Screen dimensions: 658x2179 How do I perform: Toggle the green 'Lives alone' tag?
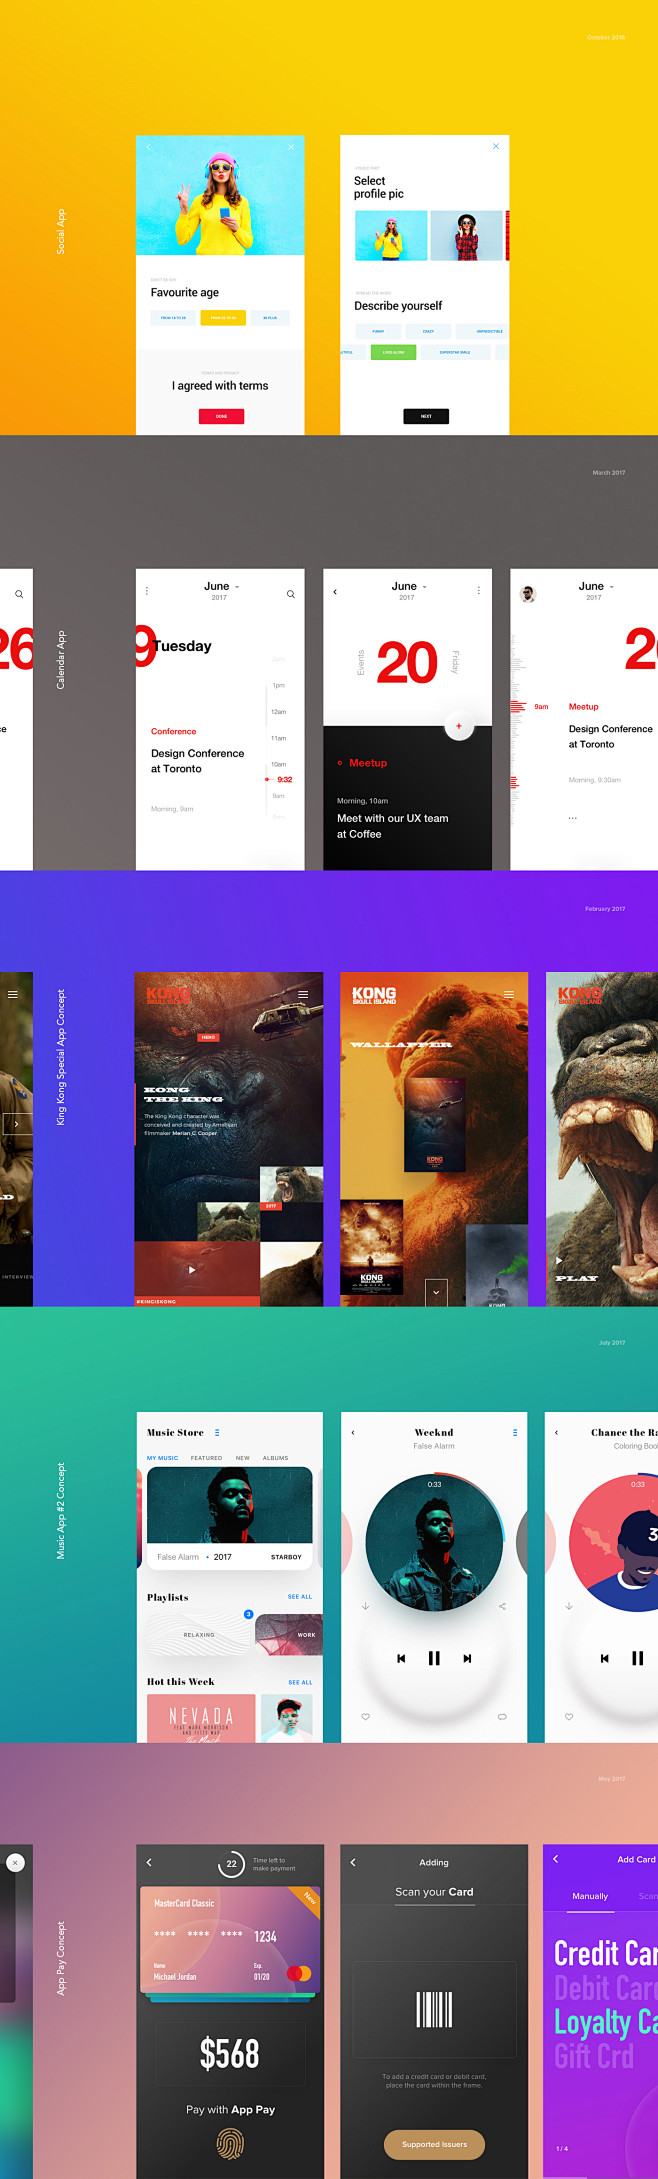pyautogui.click(x=394, y=352)
